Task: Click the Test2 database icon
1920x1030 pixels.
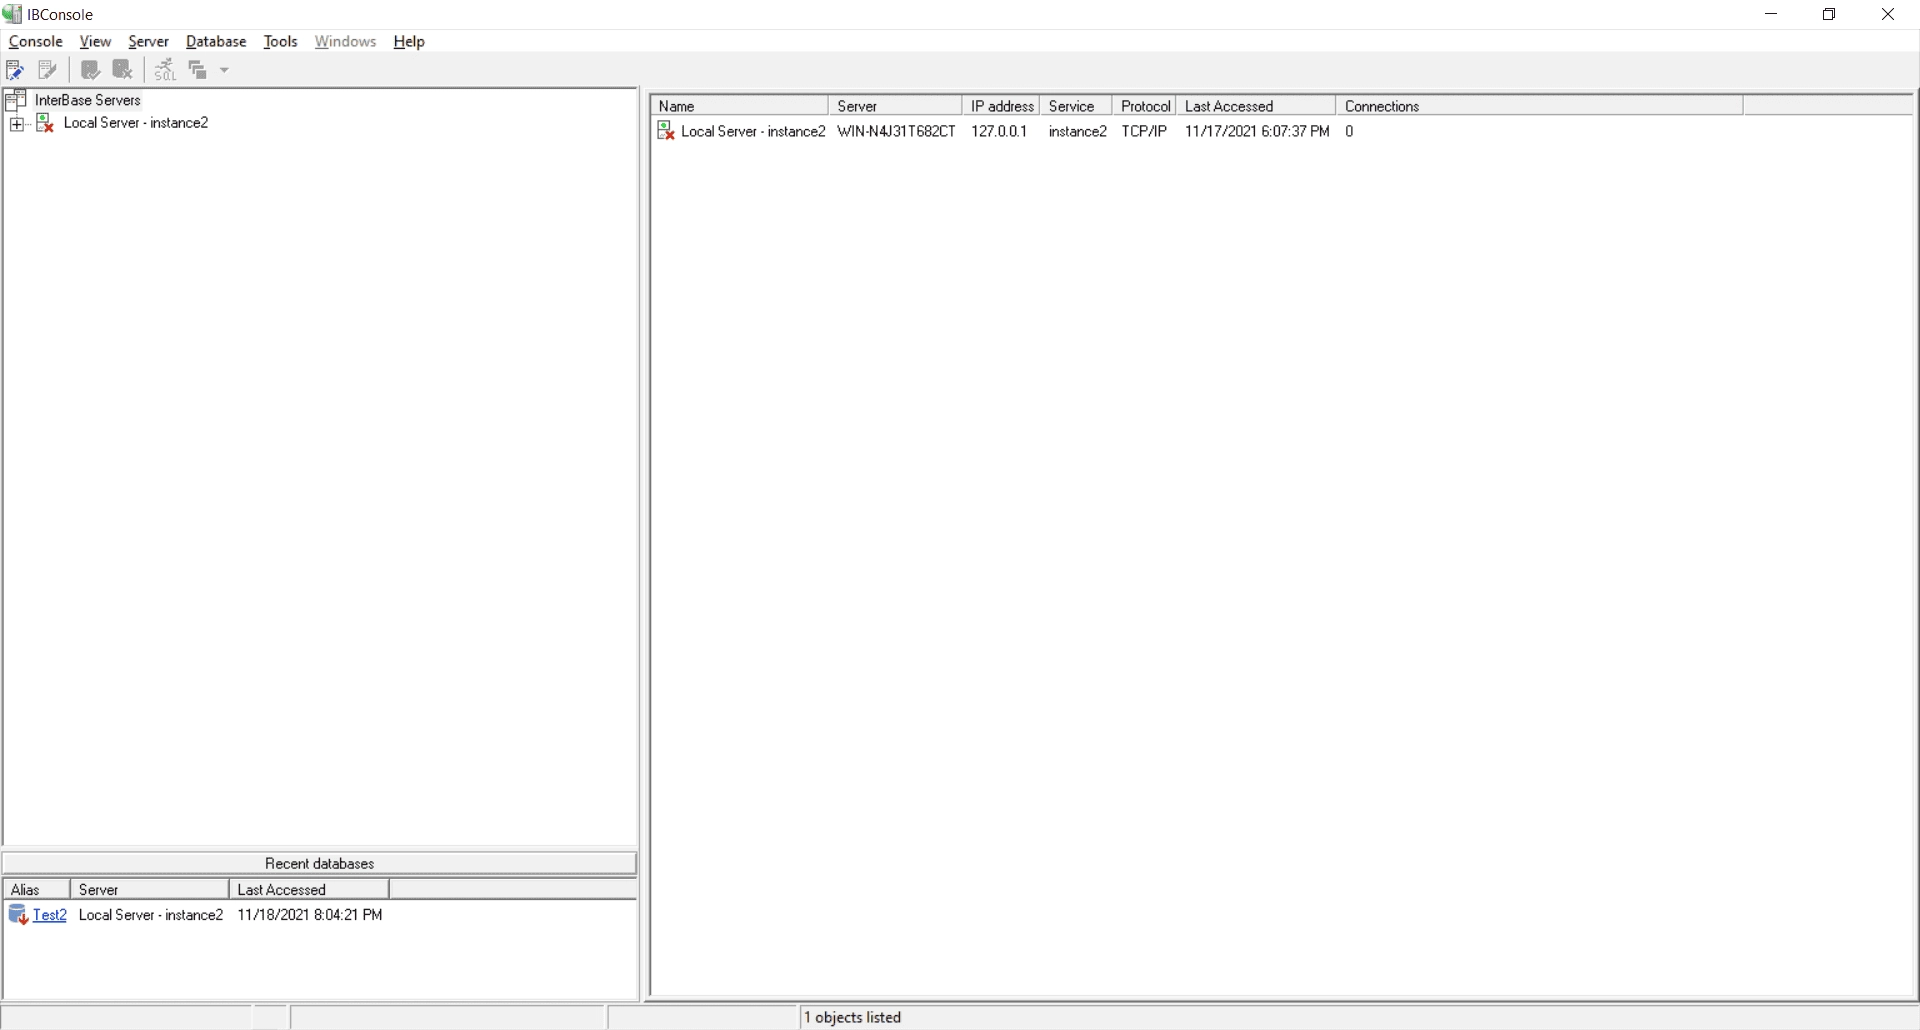Action: [18, 915]
